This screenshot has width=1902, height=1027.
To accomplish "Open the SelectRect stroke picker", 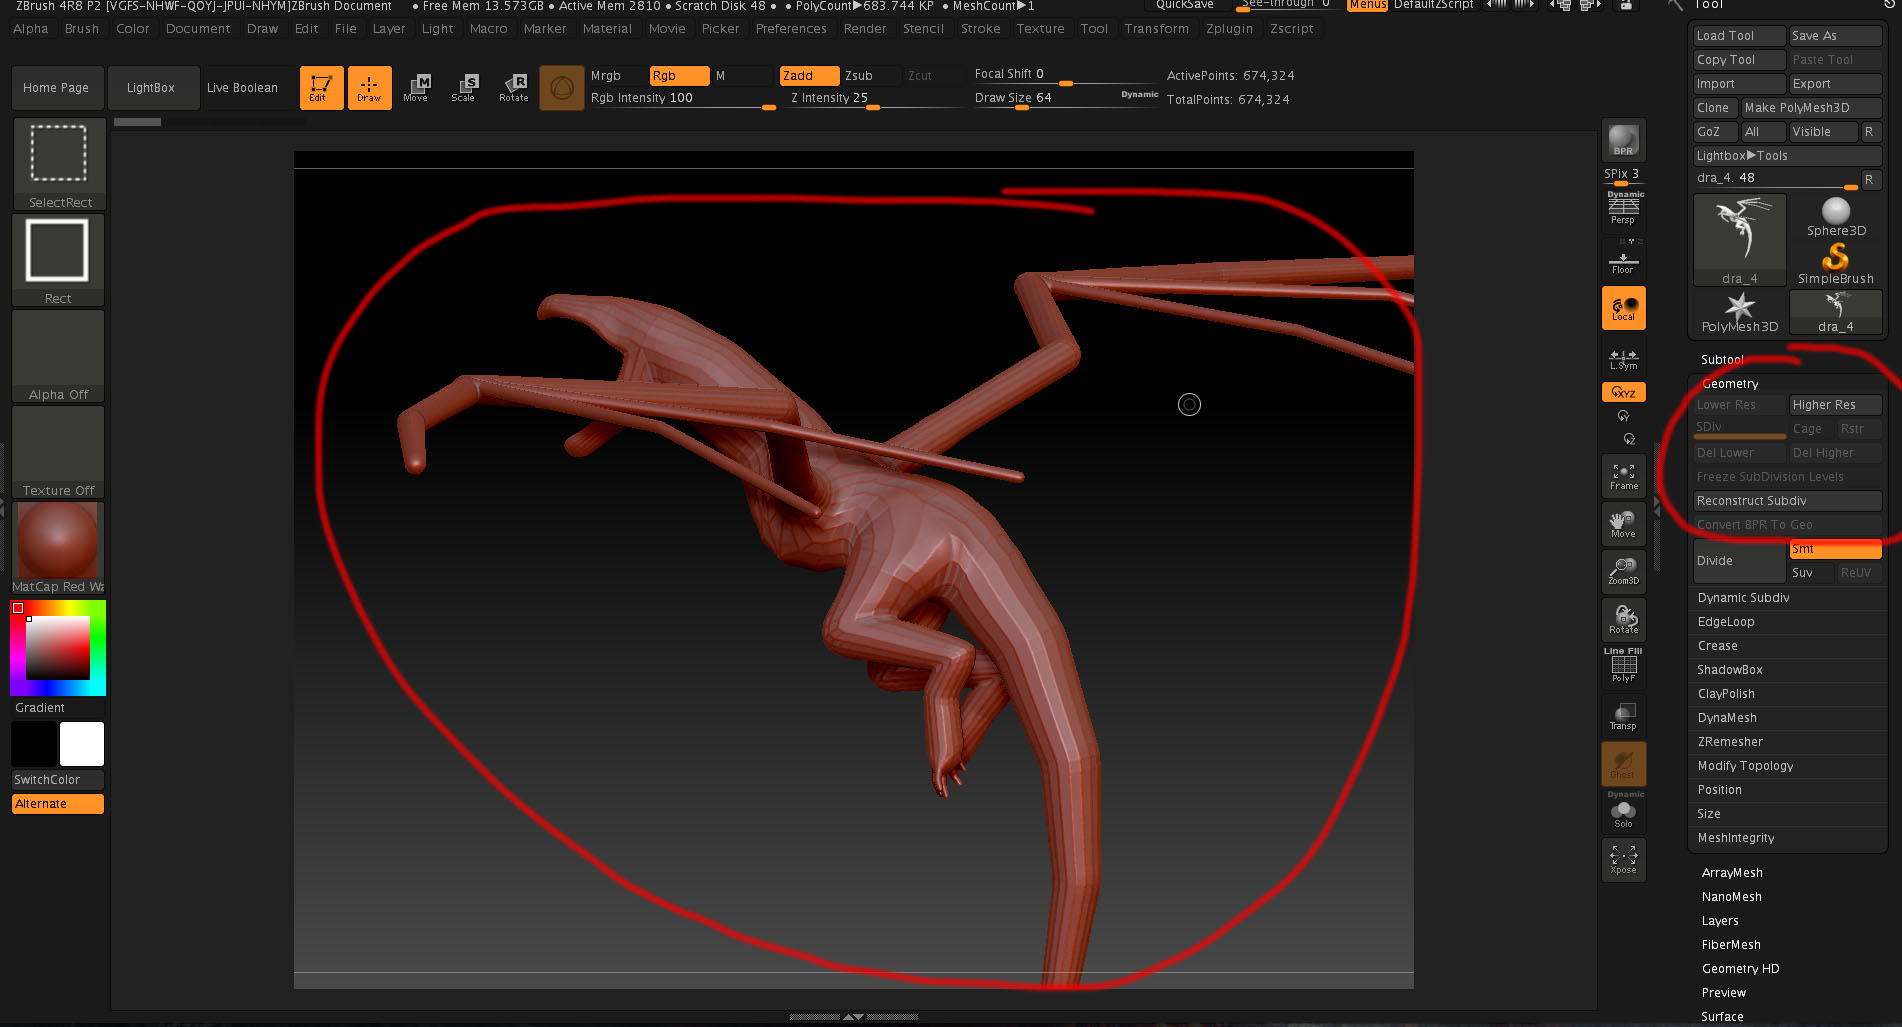I will pos(59,164).
